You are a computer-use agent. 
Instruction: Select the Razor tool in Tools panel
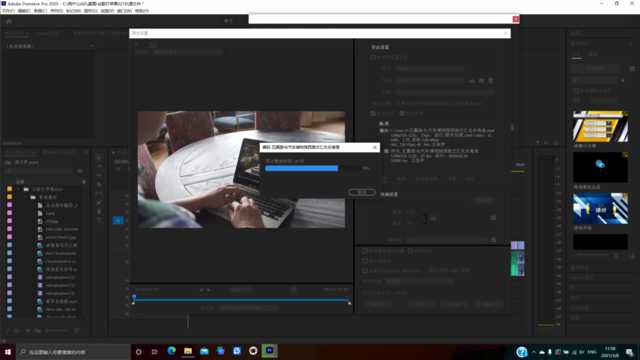click(x=99, y=184)
